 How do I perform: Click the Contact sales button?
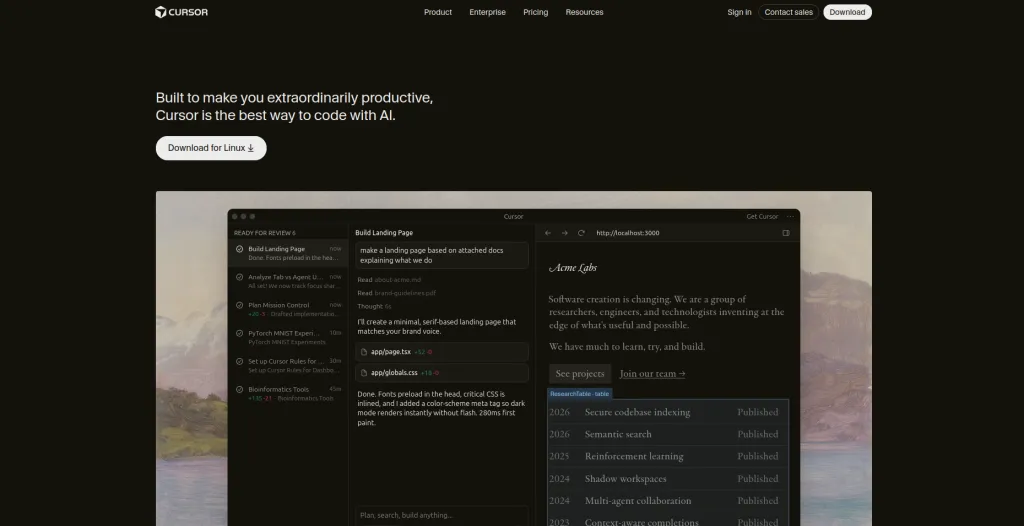[788, 12]
